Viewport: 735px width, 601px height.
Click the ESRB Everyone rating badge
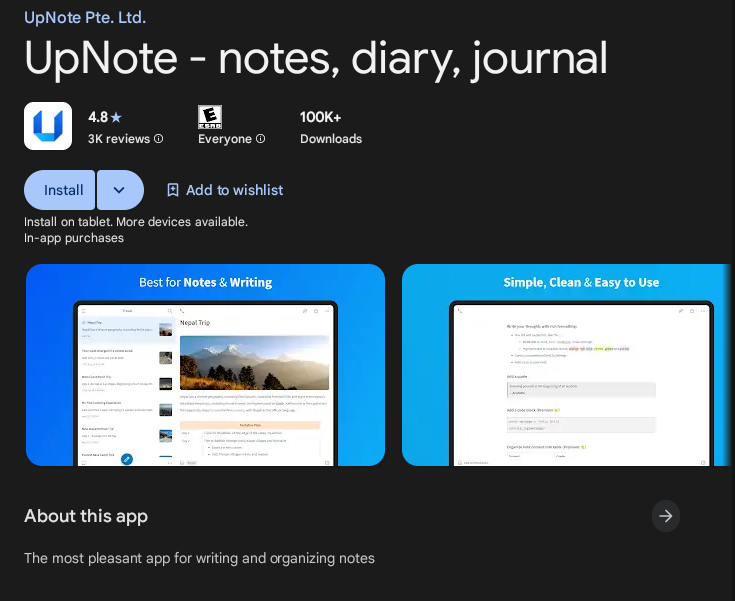click(210, 116)
